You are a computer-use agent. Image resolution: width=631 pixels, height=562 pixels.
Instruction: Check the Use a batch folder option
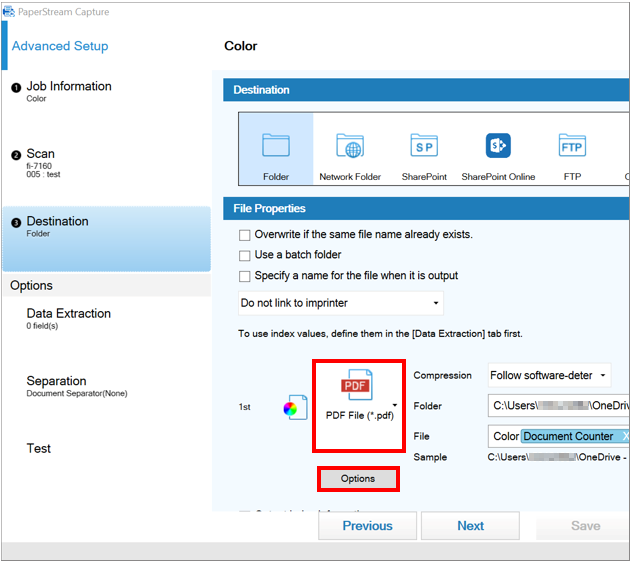[x=245, y=255]
